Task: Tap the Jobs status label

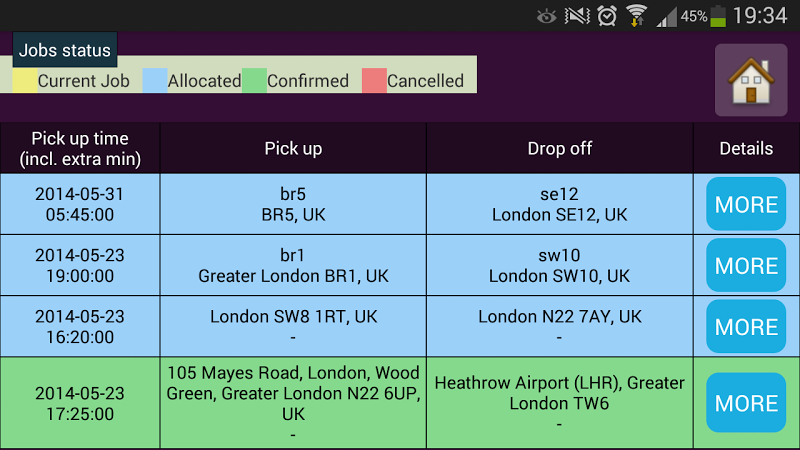Action: pyautogui.click(x=65, y=50)
